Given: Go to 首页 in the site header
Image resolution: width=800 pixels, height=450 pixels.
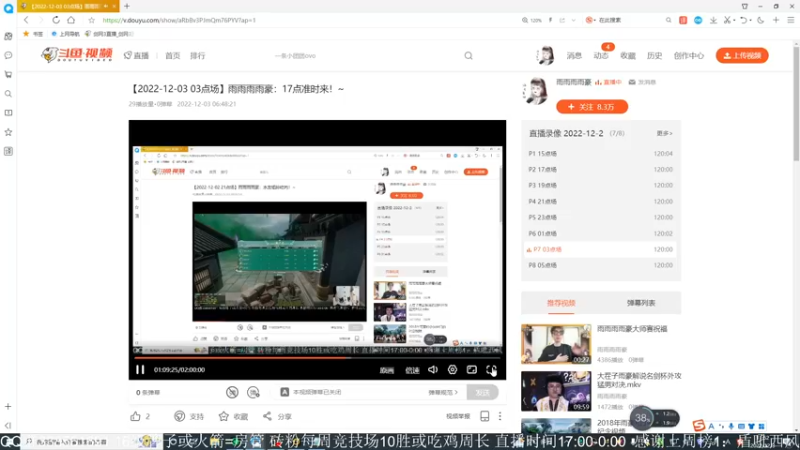Looking at the screenshot, I should pyautogui.click(x=172, y=56).
